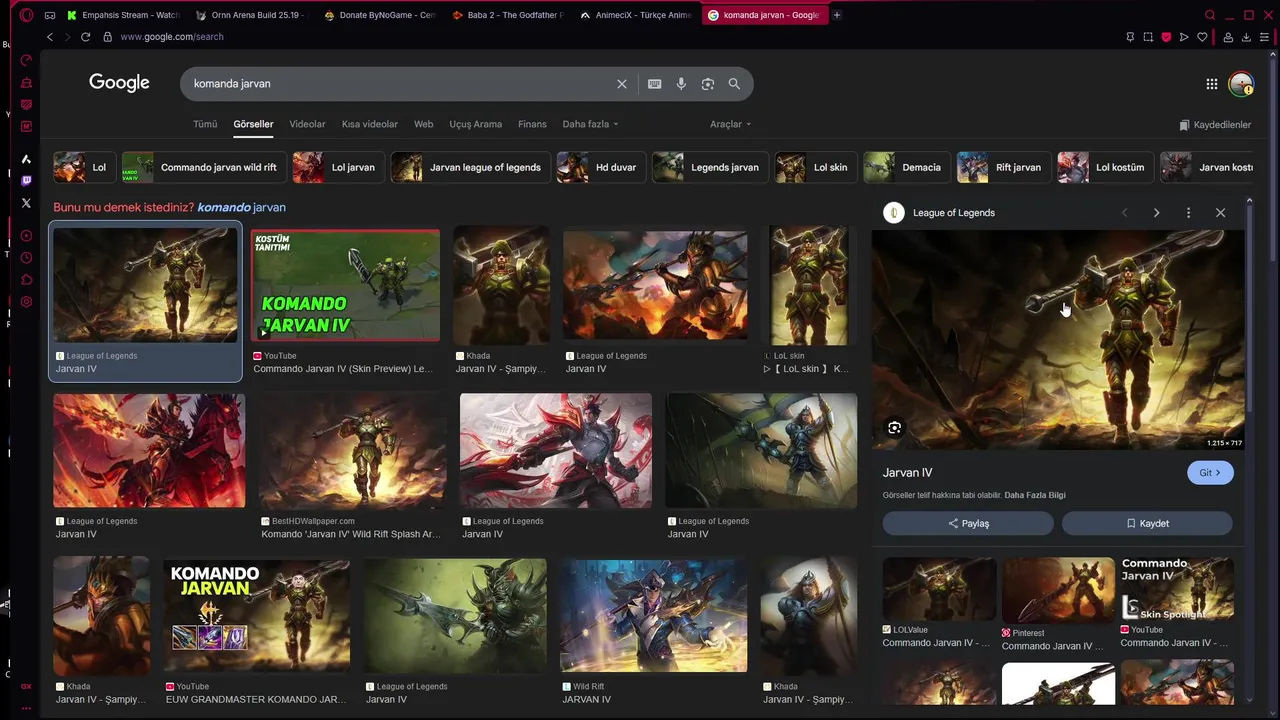Open Kaydedilenler saved items link

[1215, 125]
